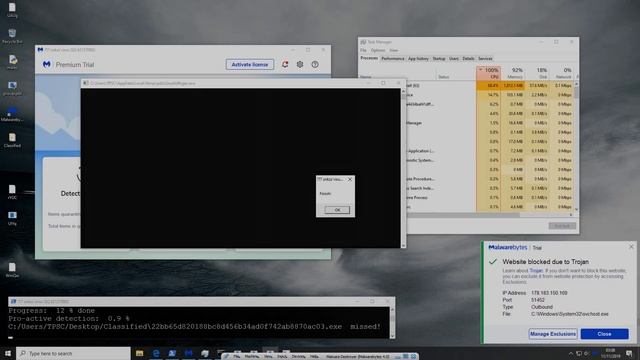The image size is (640, 360).
Task: Switch to Performance tab in Task Manager
Action: 393,59
